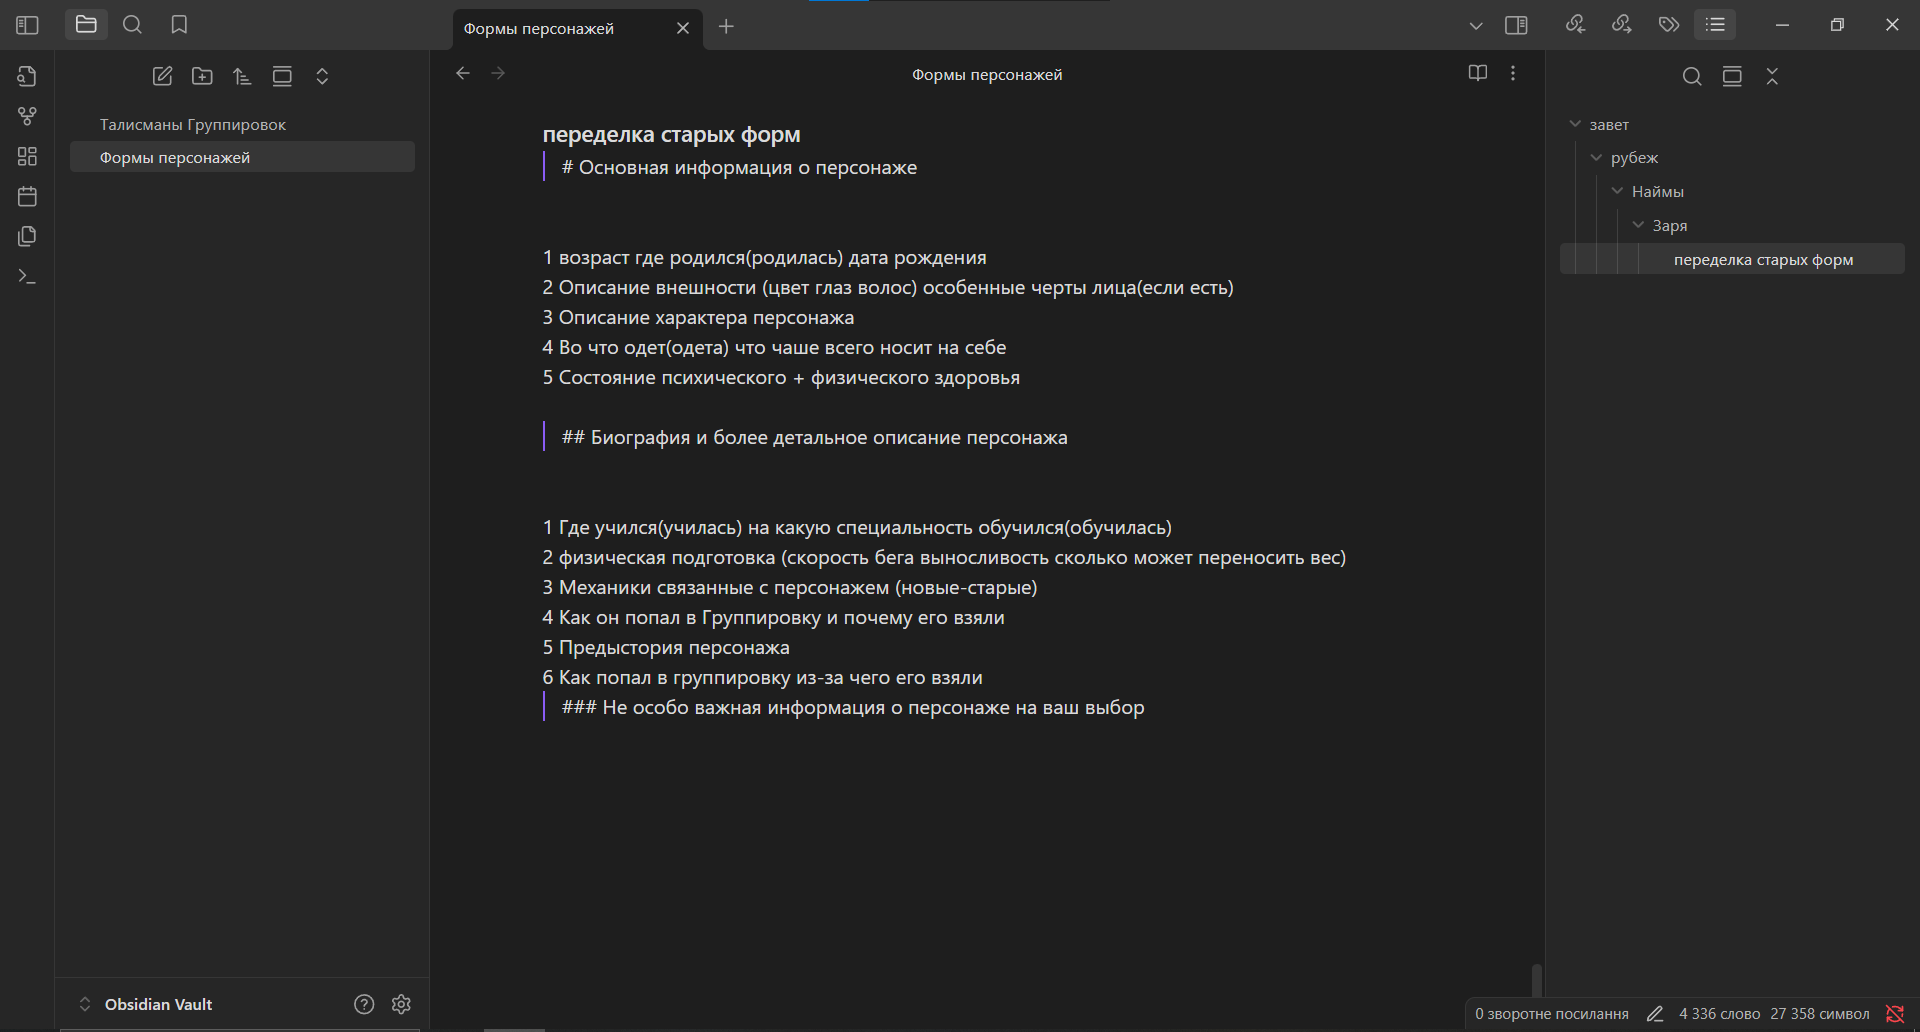Image resolution: width=1920 pixels, height=1032 pixels.
Task: Open settings gear icon
Action: click(401, 1004)
